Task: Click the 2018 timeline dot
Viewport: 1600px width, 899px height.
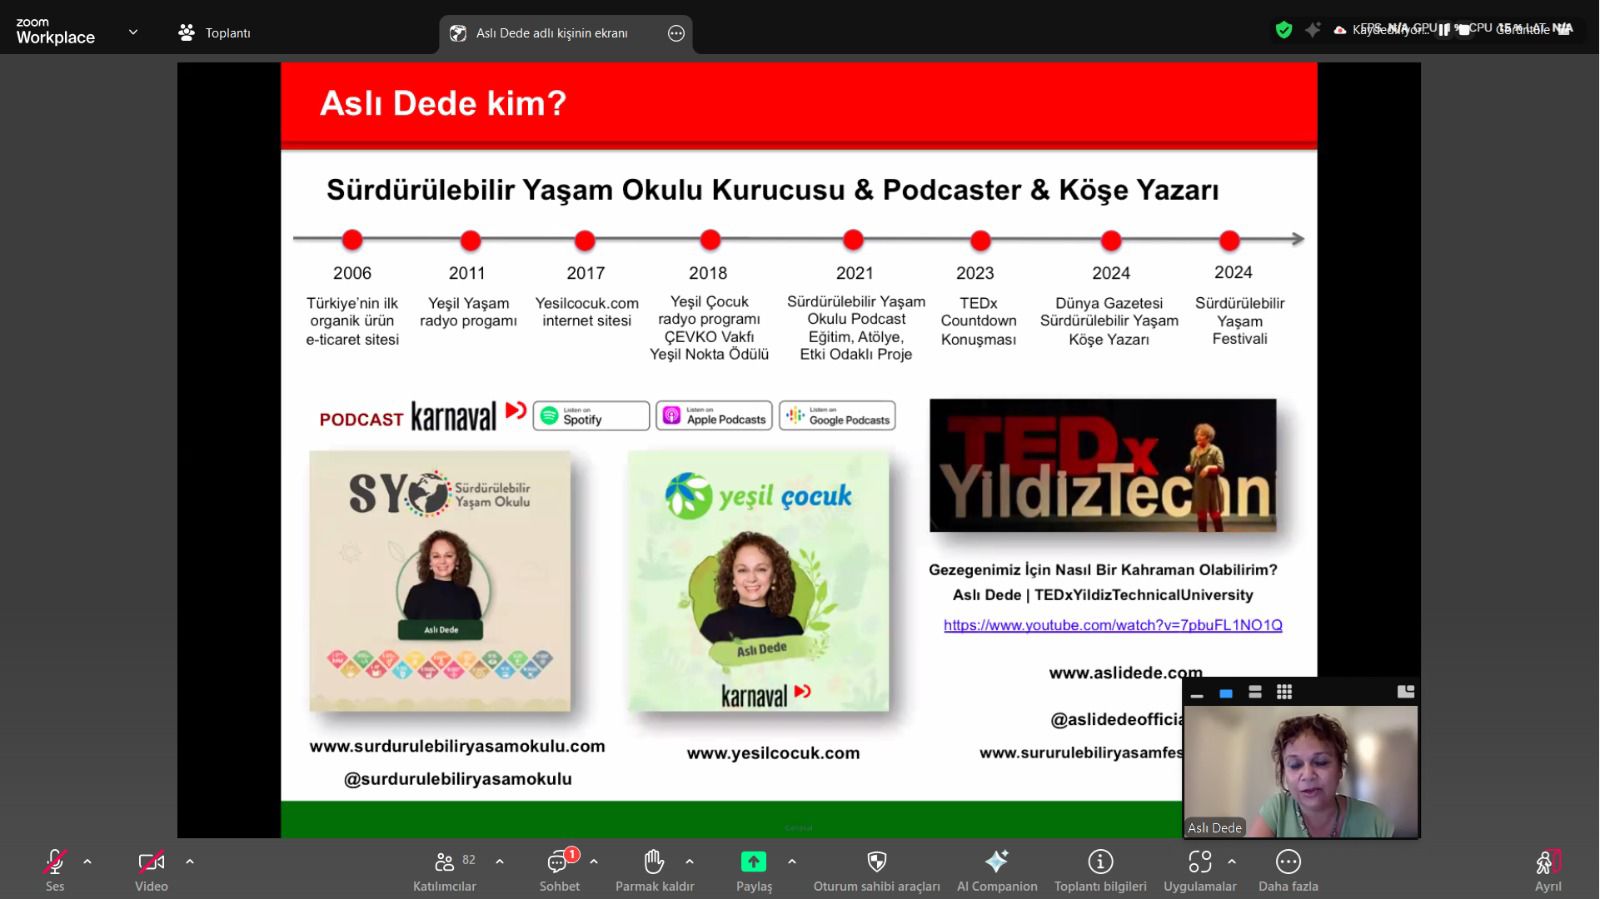Action: [710, 240]
